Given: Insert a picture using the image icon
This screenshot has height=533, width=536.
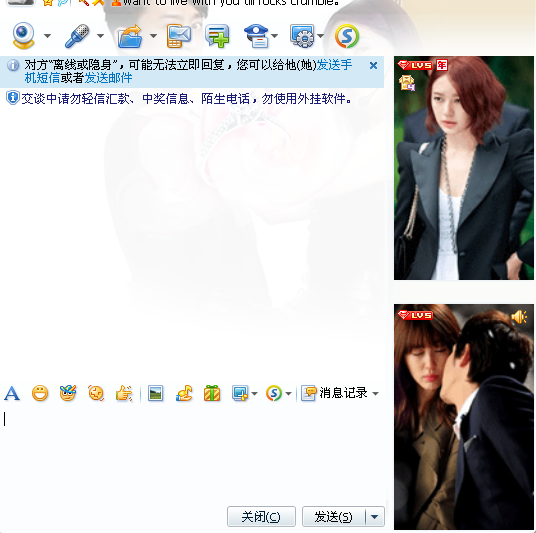Looking at the screenshot, I should pos(156,393).
